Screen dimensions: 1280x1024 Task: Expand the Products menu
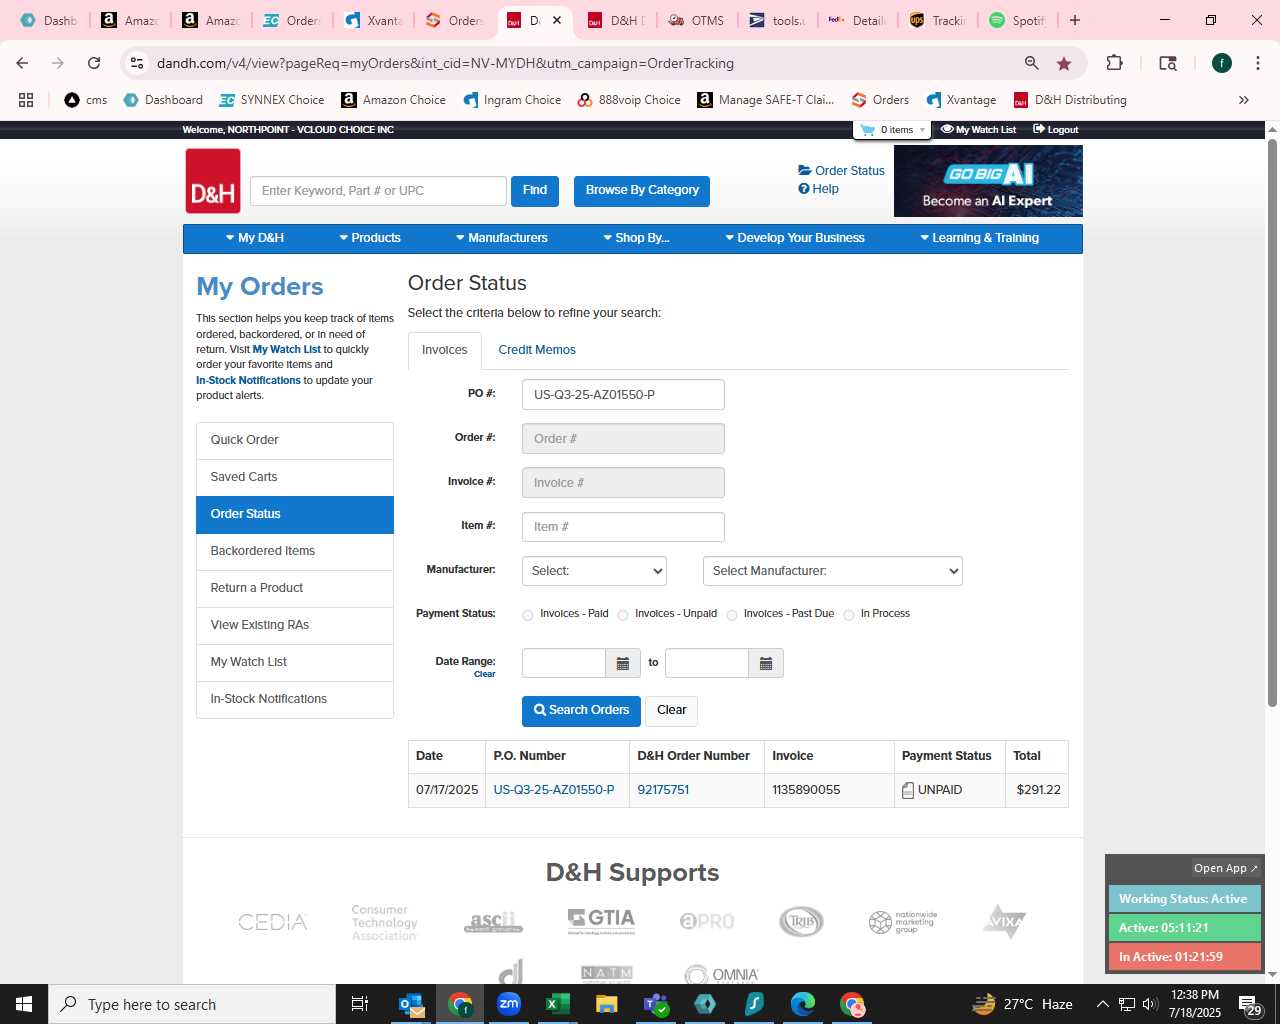coord(369,238)
